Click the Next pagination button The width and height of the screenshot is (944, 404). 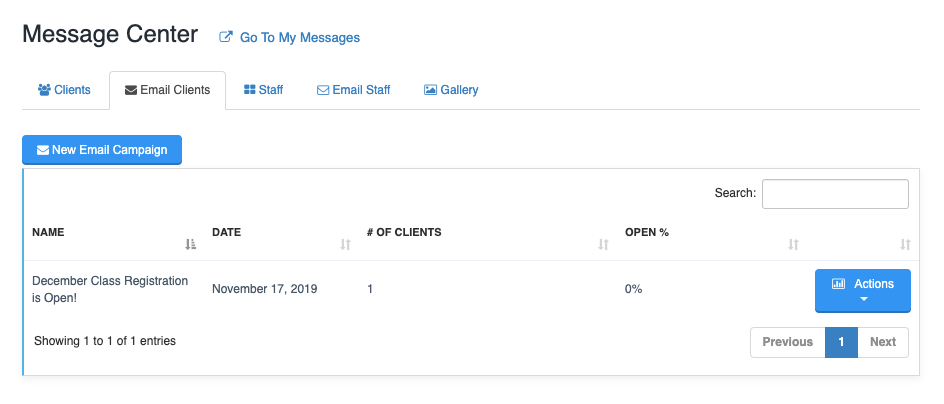(x=883, y=342)
